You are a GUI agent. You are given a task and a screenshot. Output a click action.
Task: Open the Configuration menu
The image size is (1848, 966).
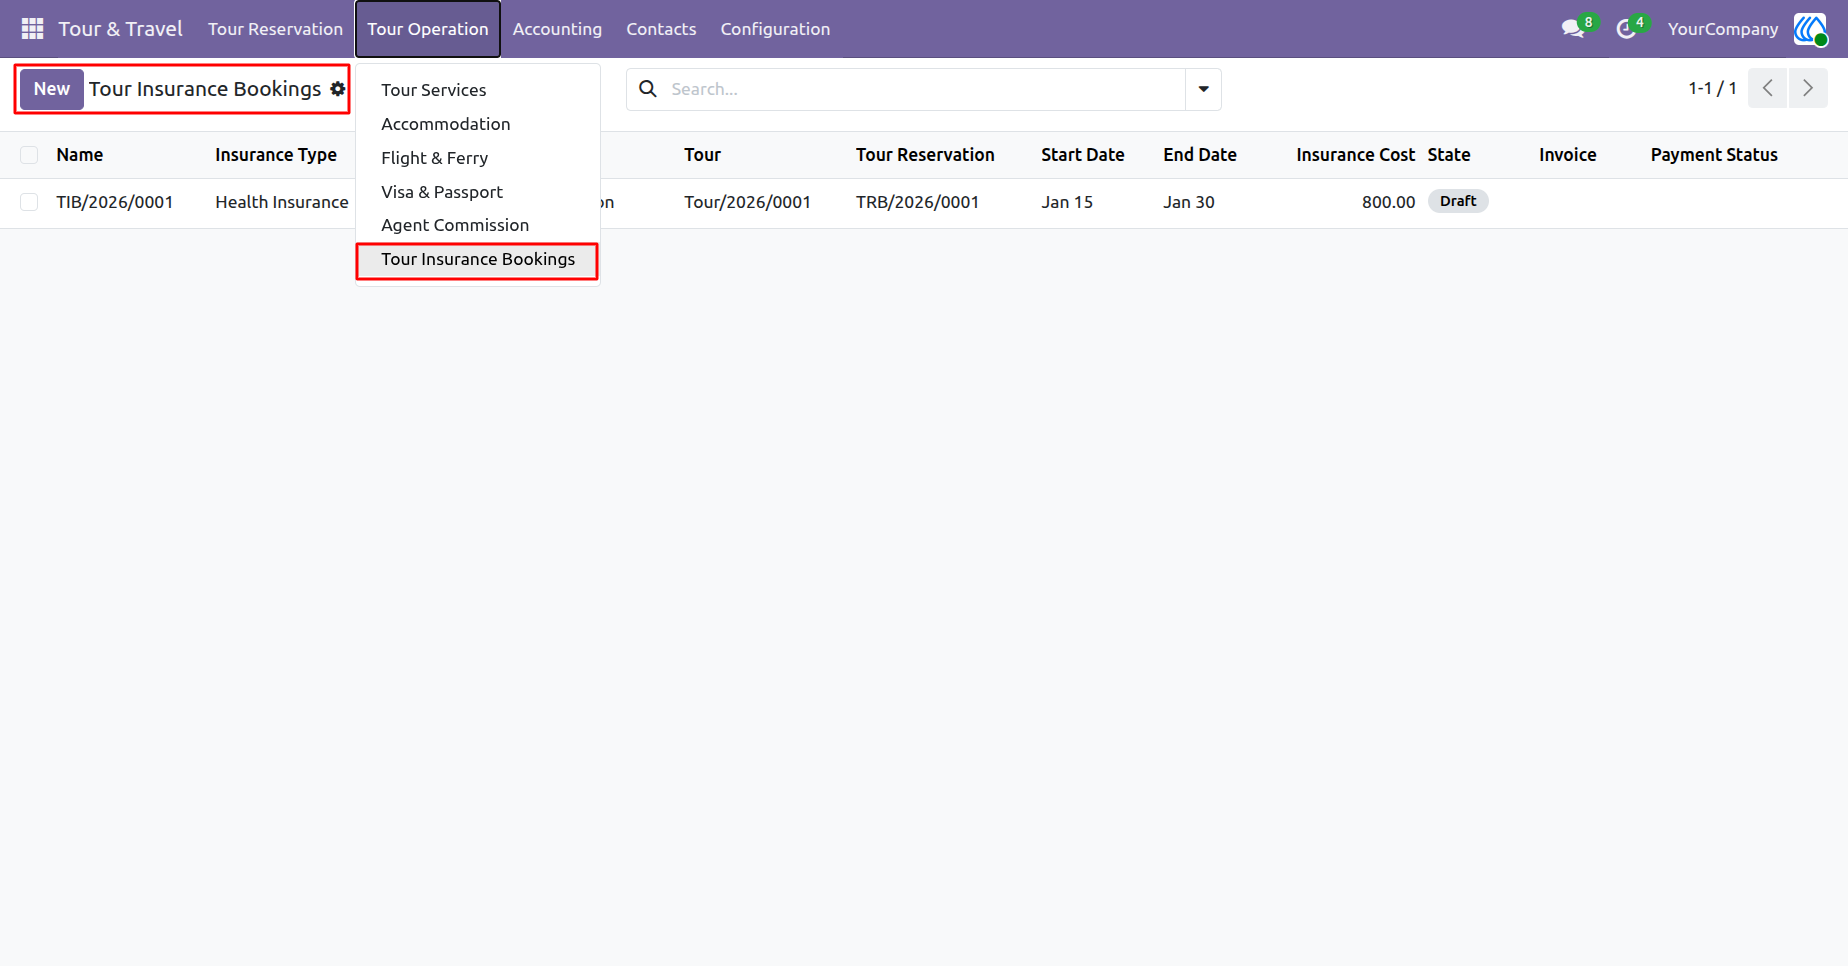(775, 29)
